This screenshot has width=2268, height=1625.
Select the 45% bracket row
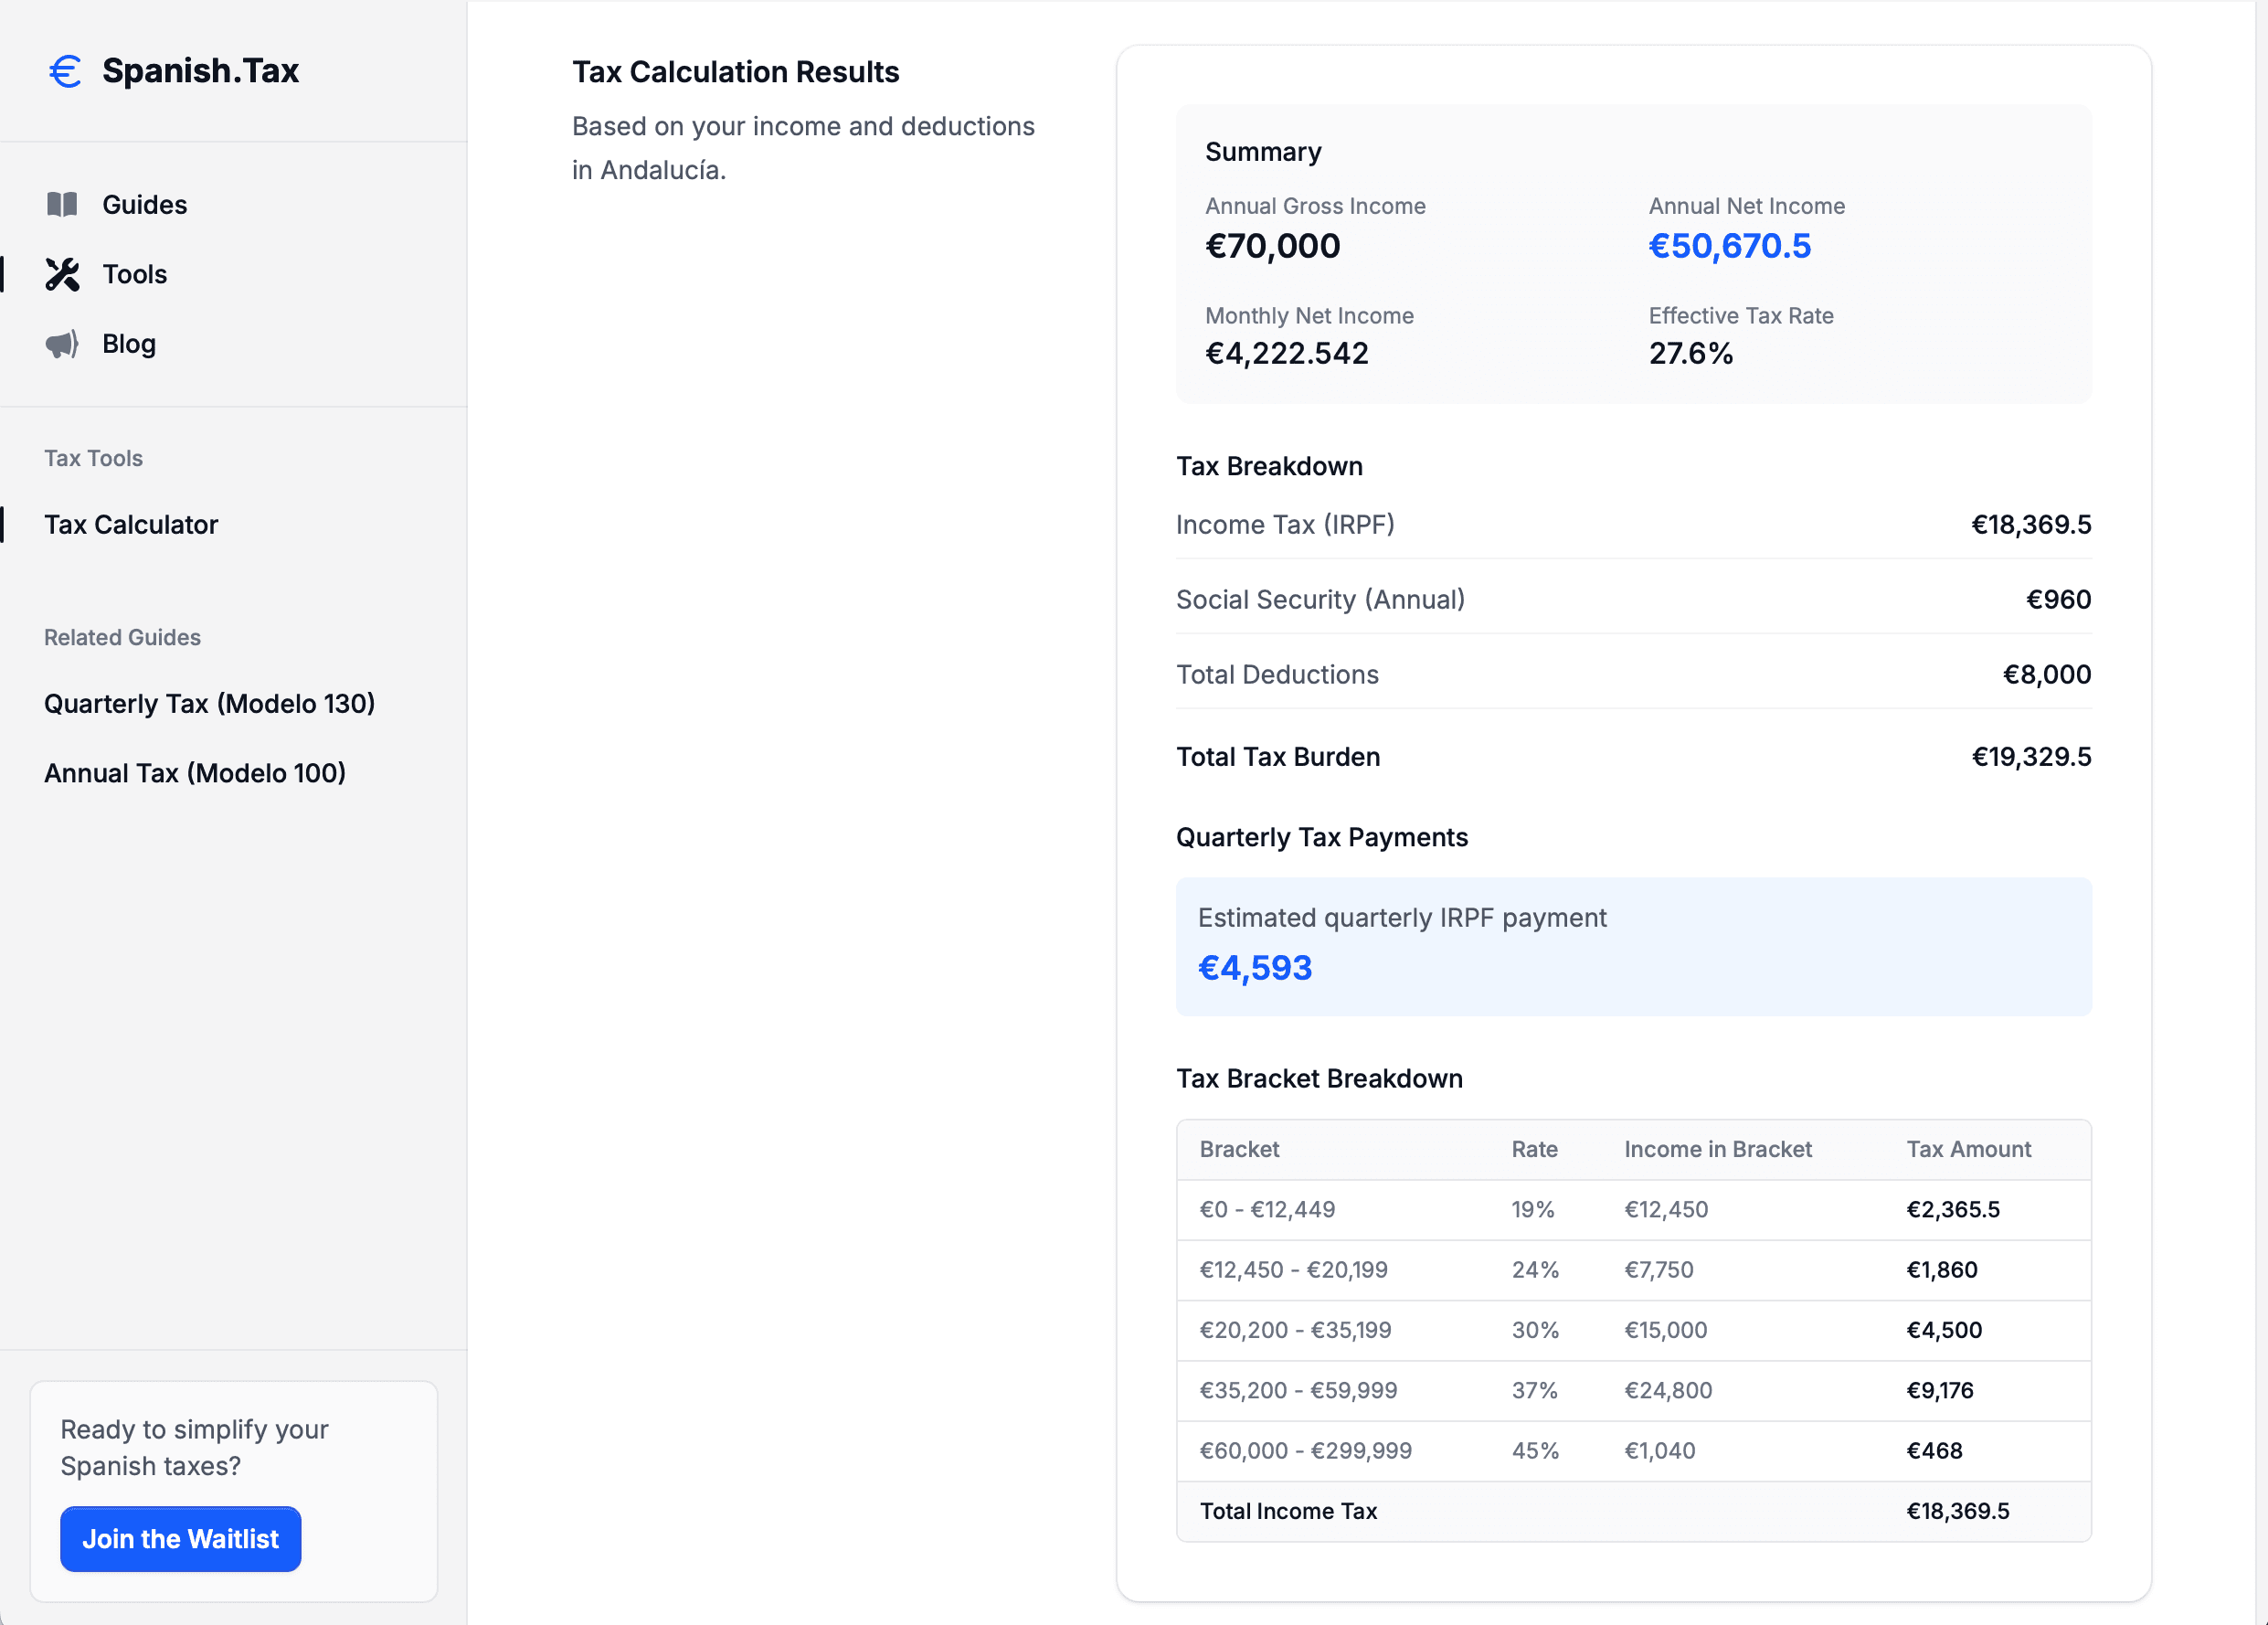pyautogui.click(x=1633, y=1451)
